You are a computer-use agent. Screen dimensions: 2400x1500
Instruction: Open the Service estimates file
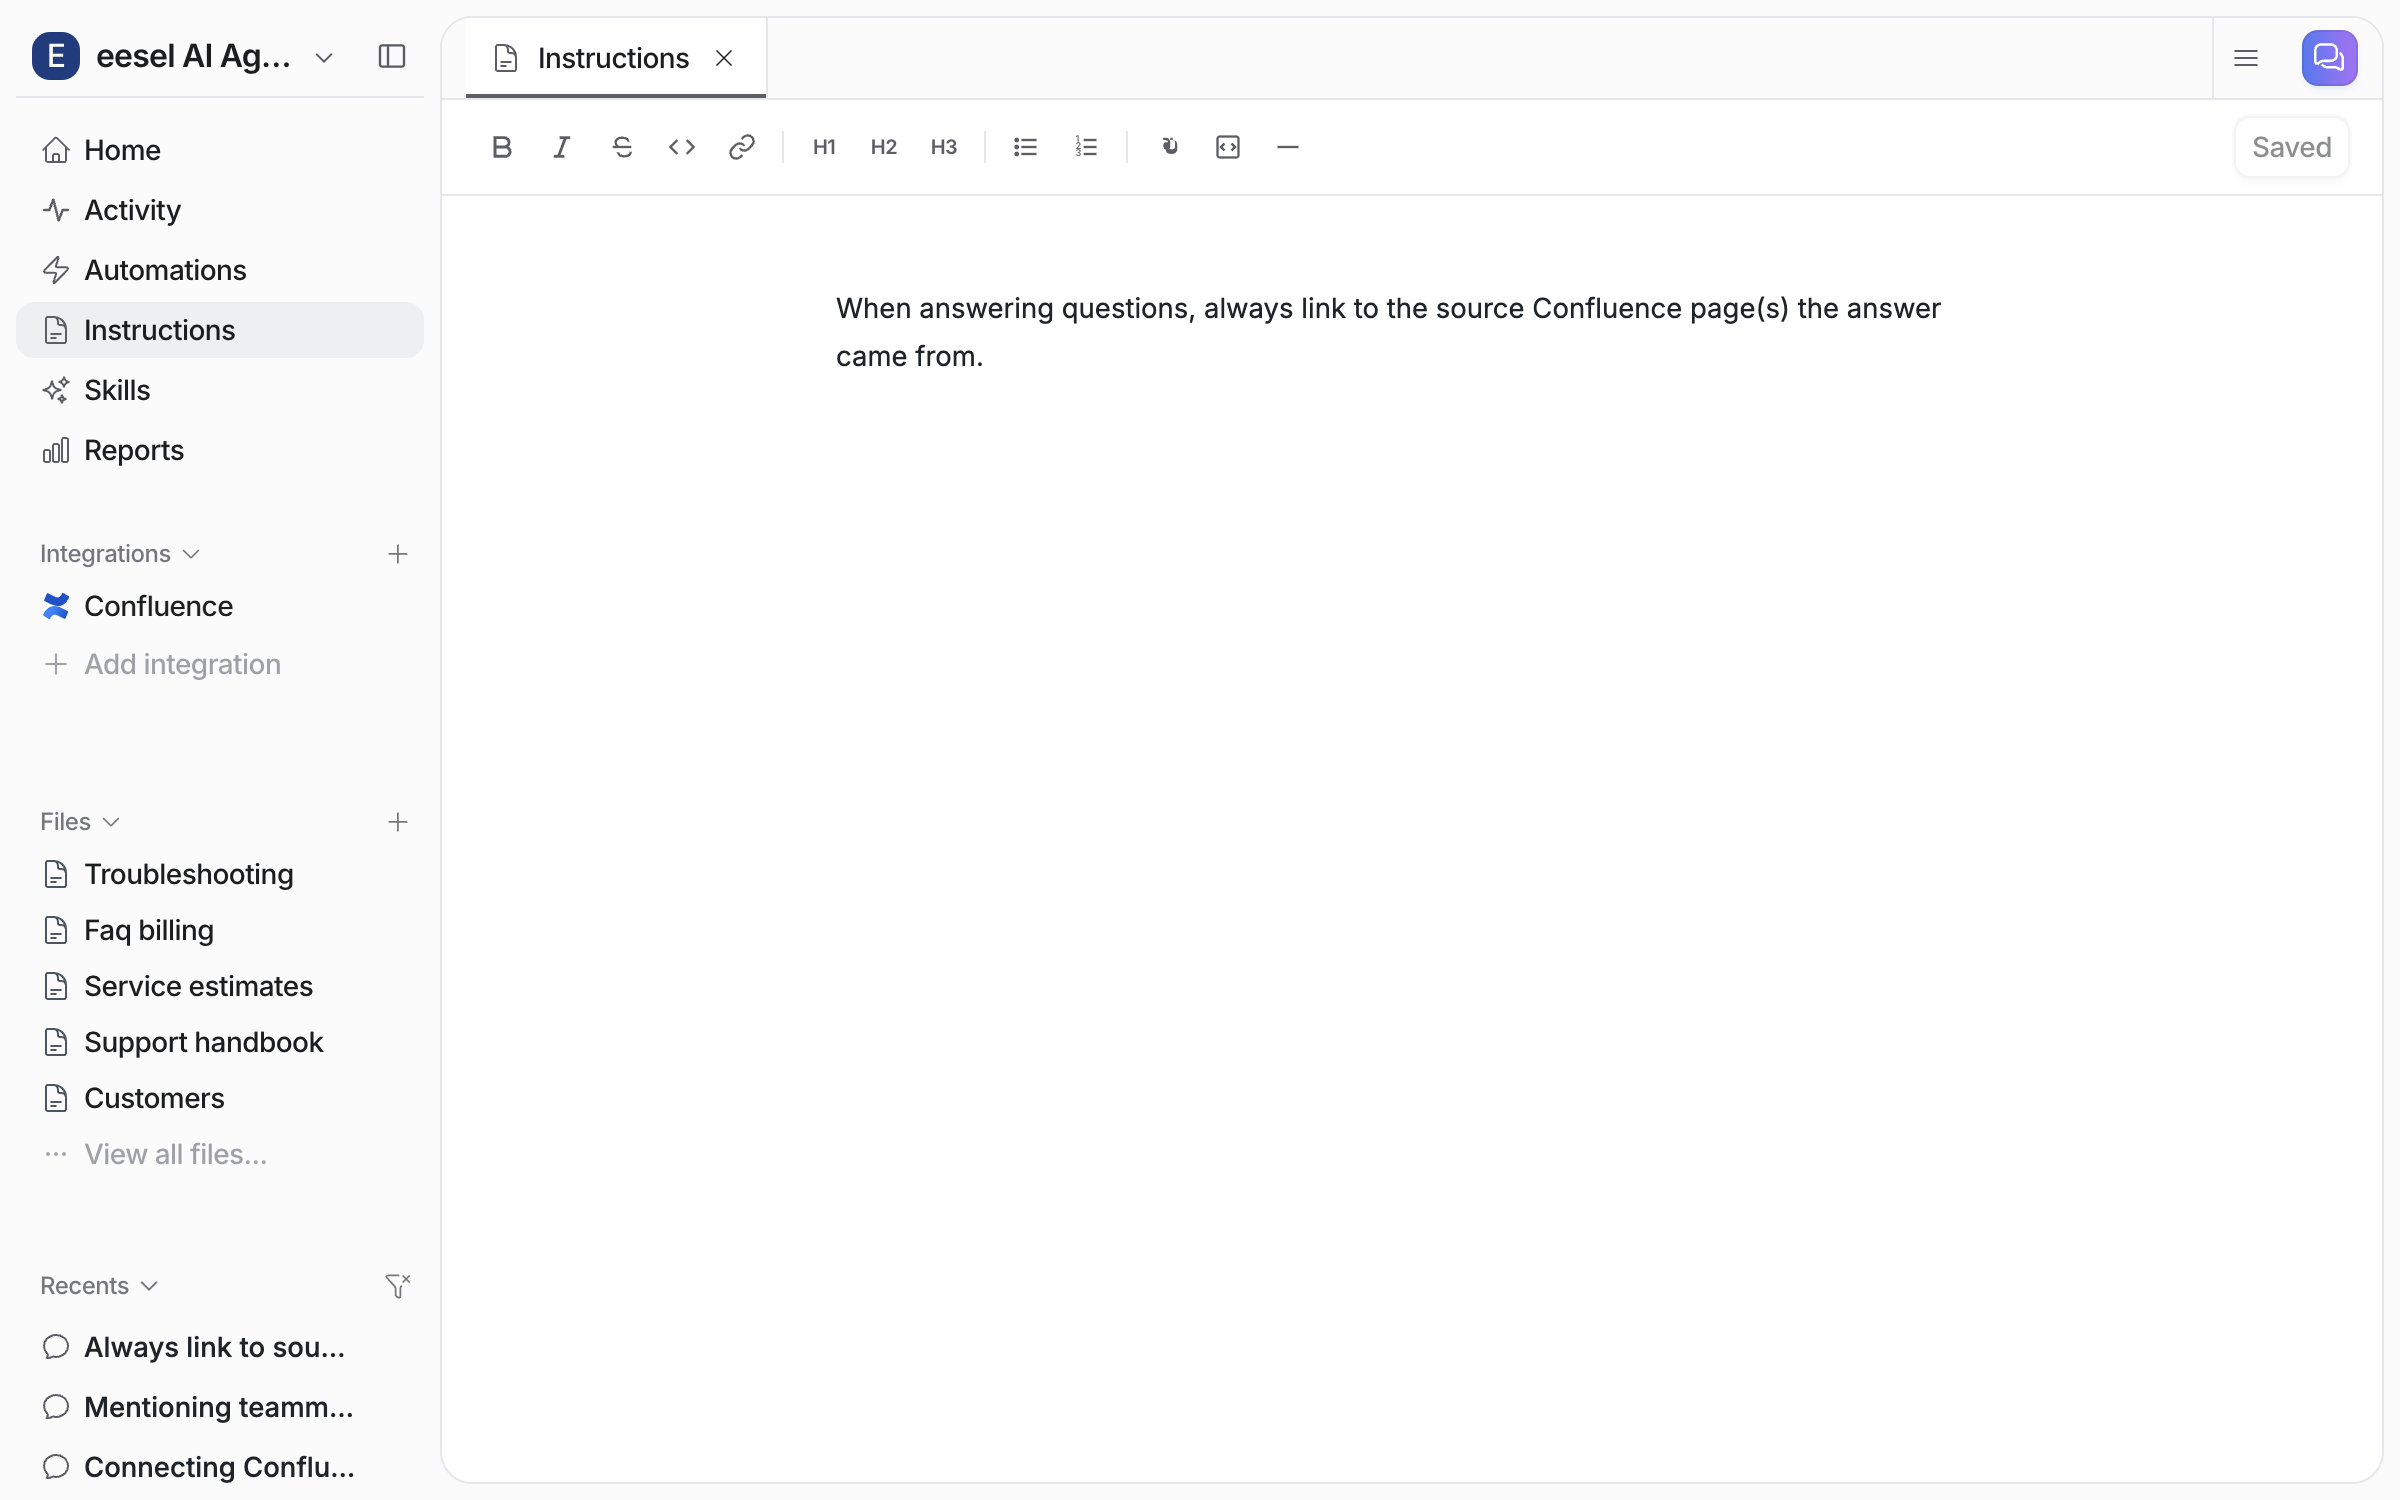pos(220,986)
